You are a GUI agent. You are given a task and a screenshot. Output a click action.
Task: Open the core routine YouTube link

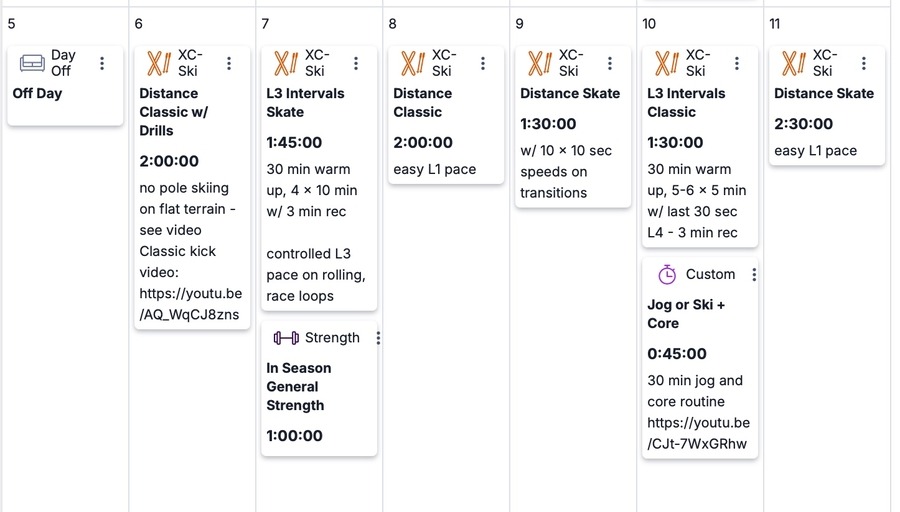[x=698, y=433]
